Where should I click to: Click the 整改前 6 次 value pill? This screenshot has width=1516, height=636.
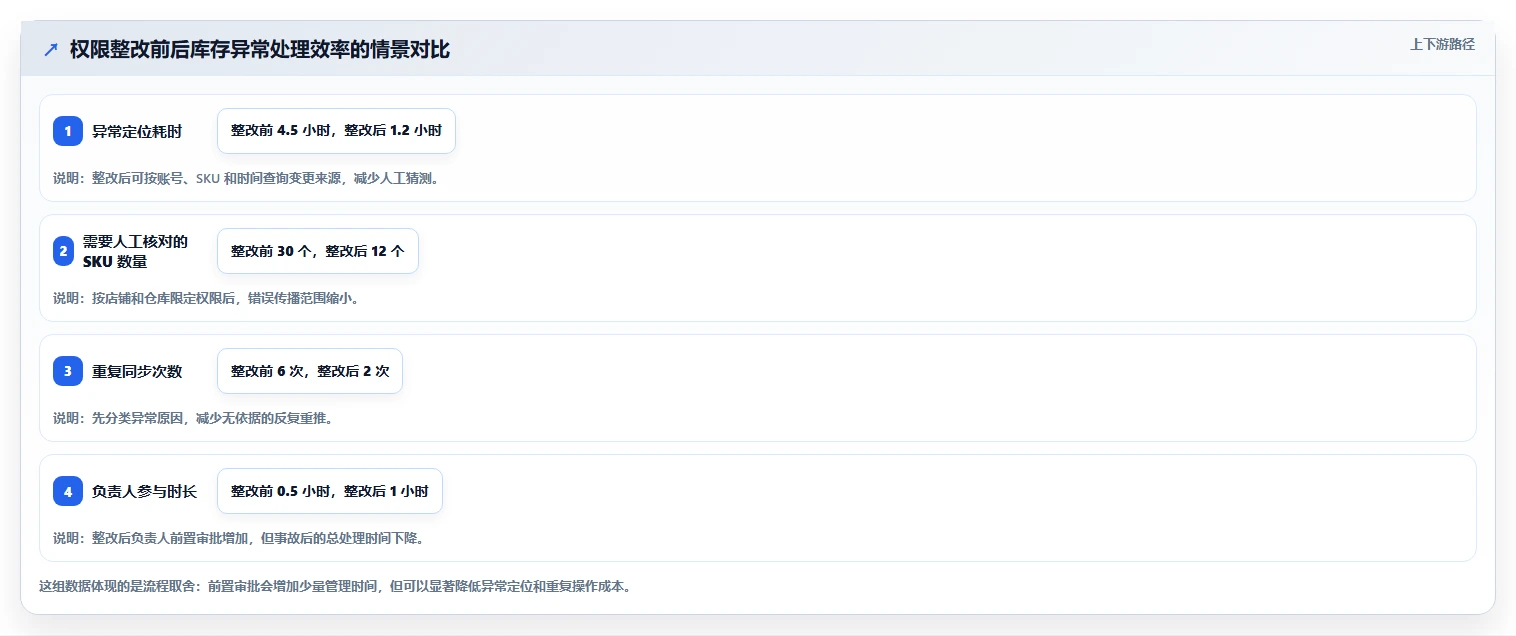(x=310, y=371)
